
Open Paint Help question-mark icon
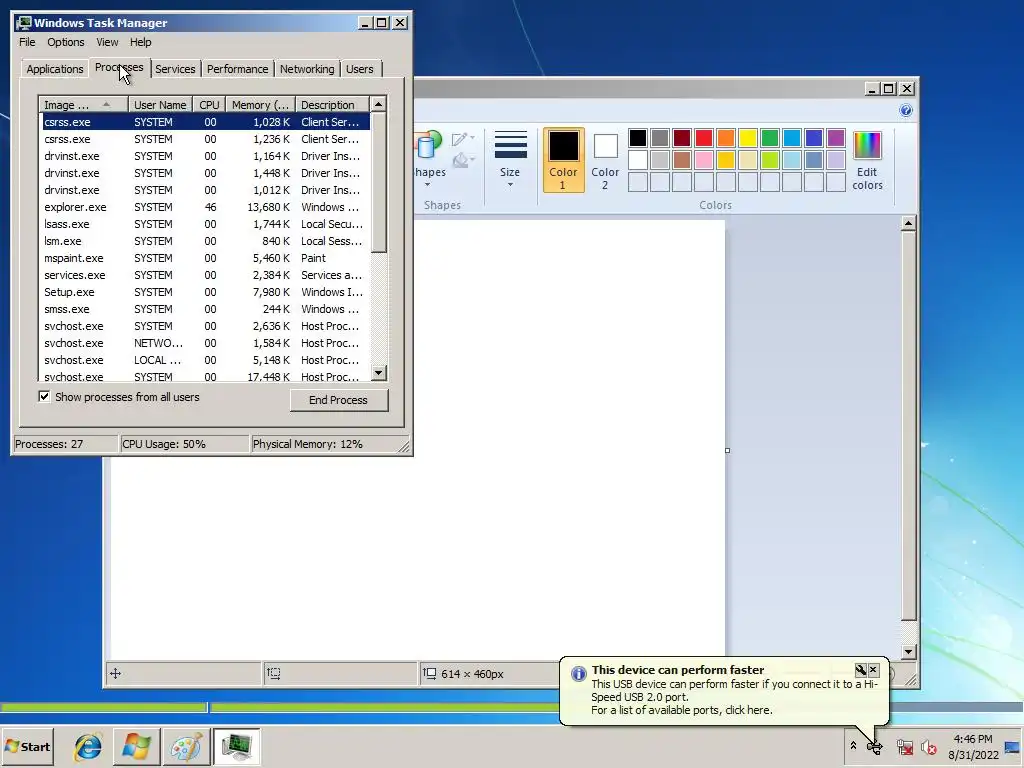point(906,110)
